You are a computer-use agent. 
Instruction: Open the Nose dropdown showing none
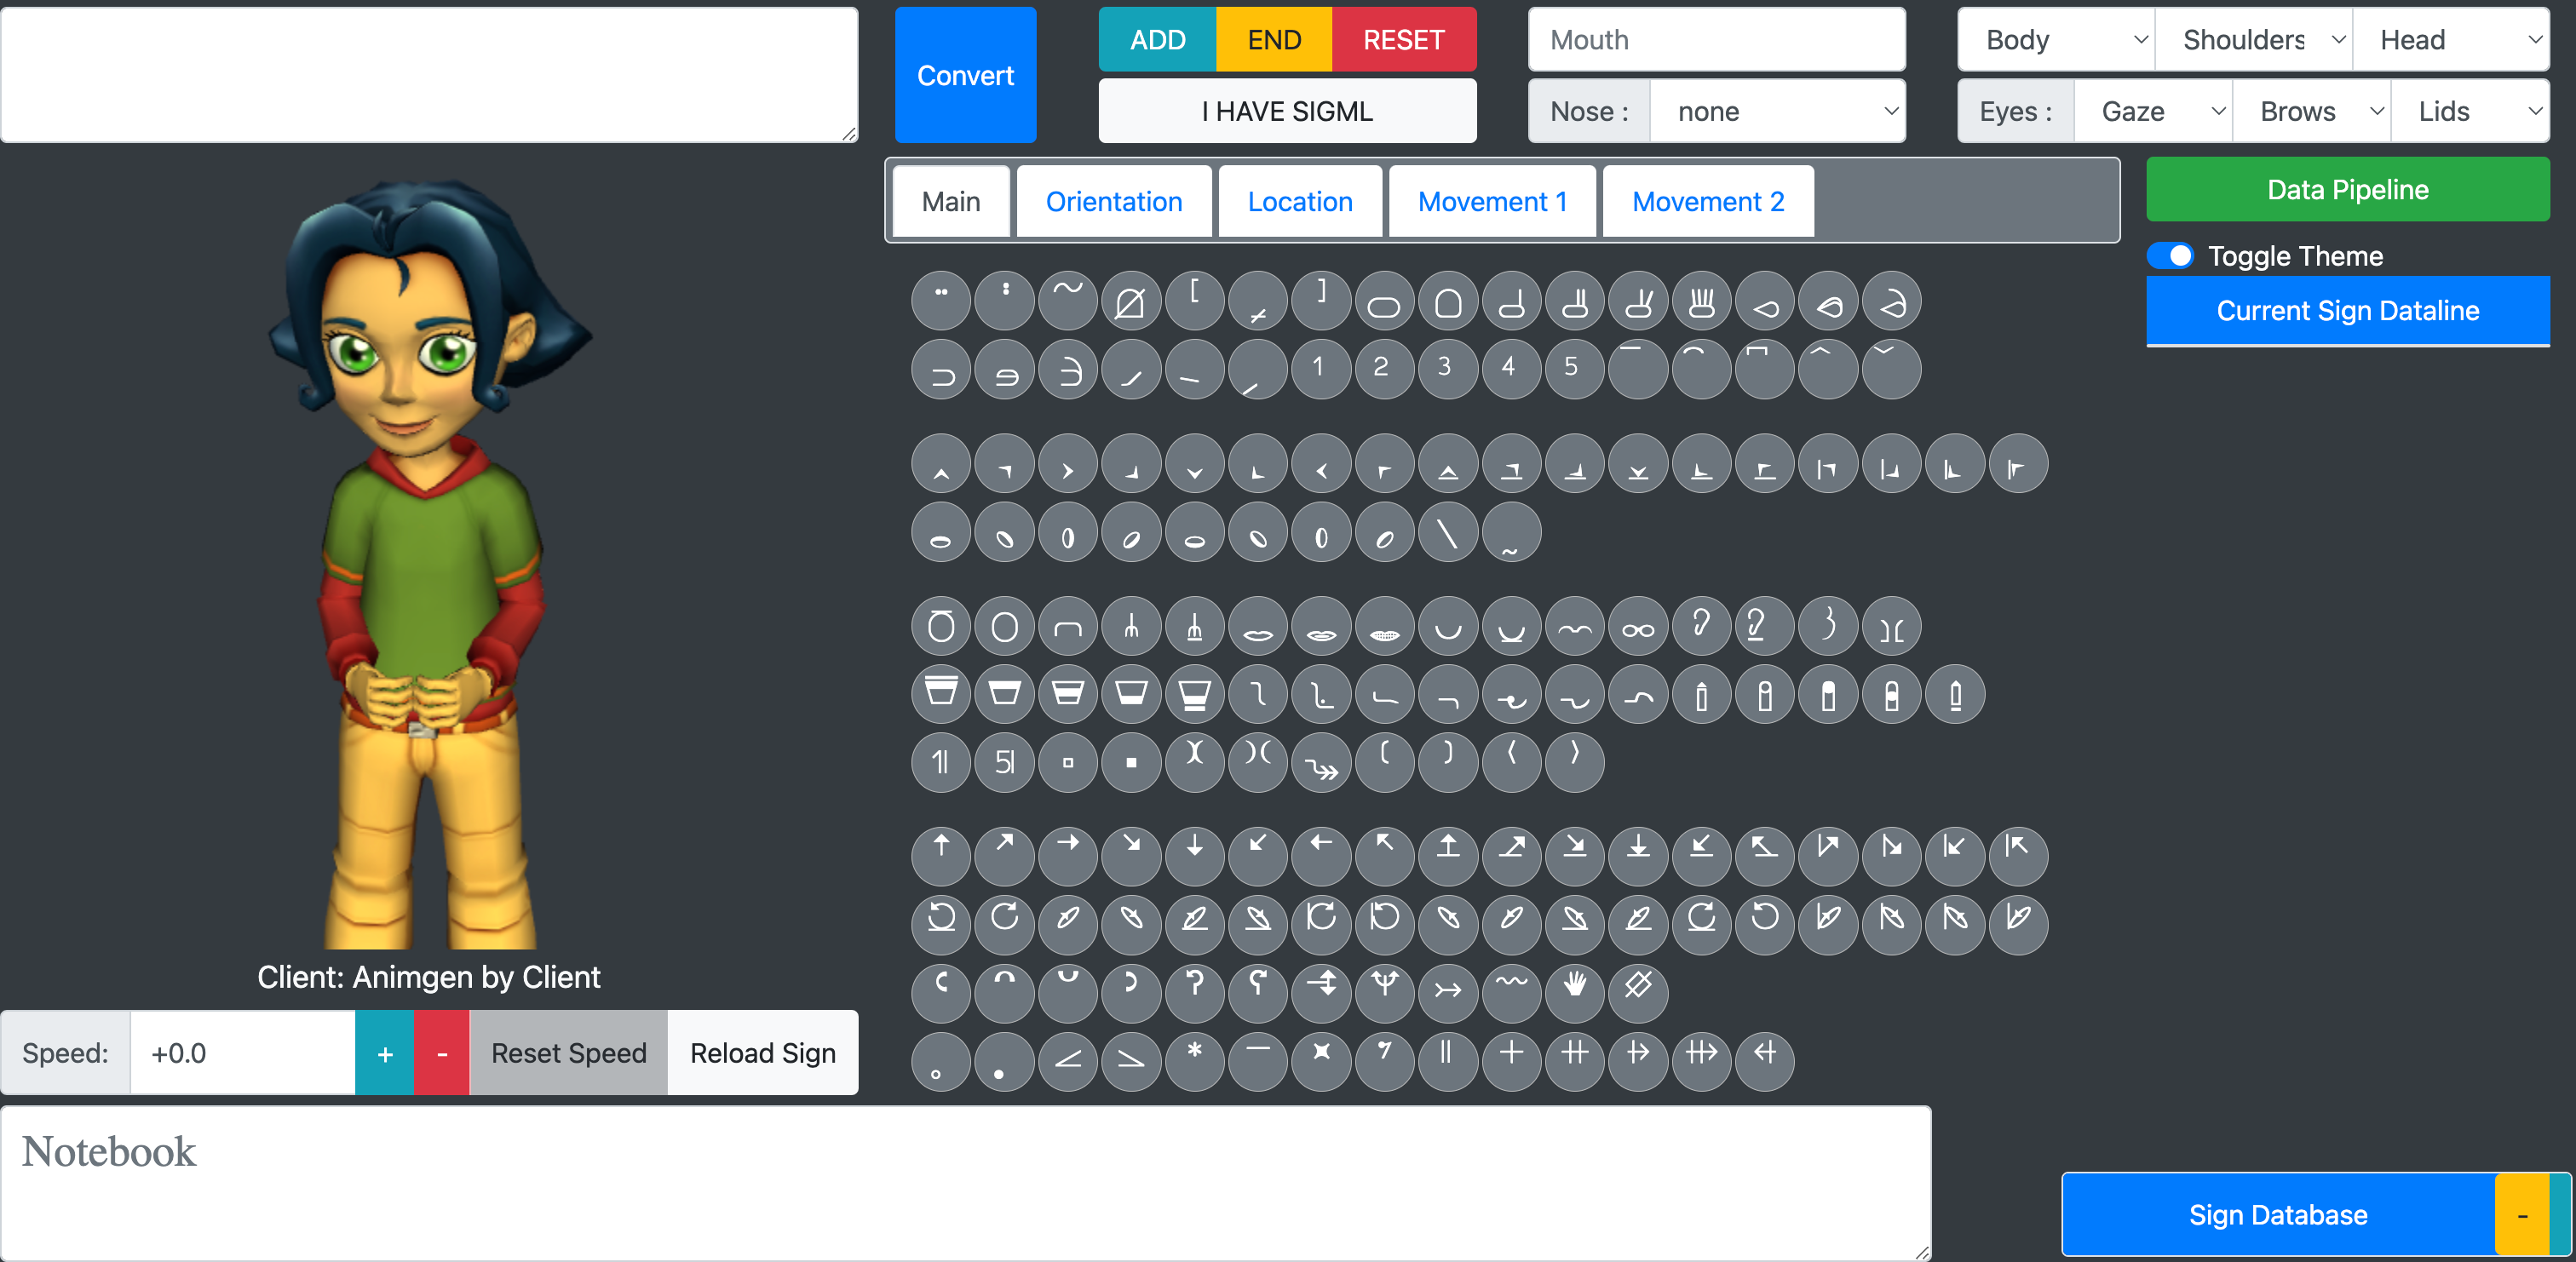coord(1778,111)
